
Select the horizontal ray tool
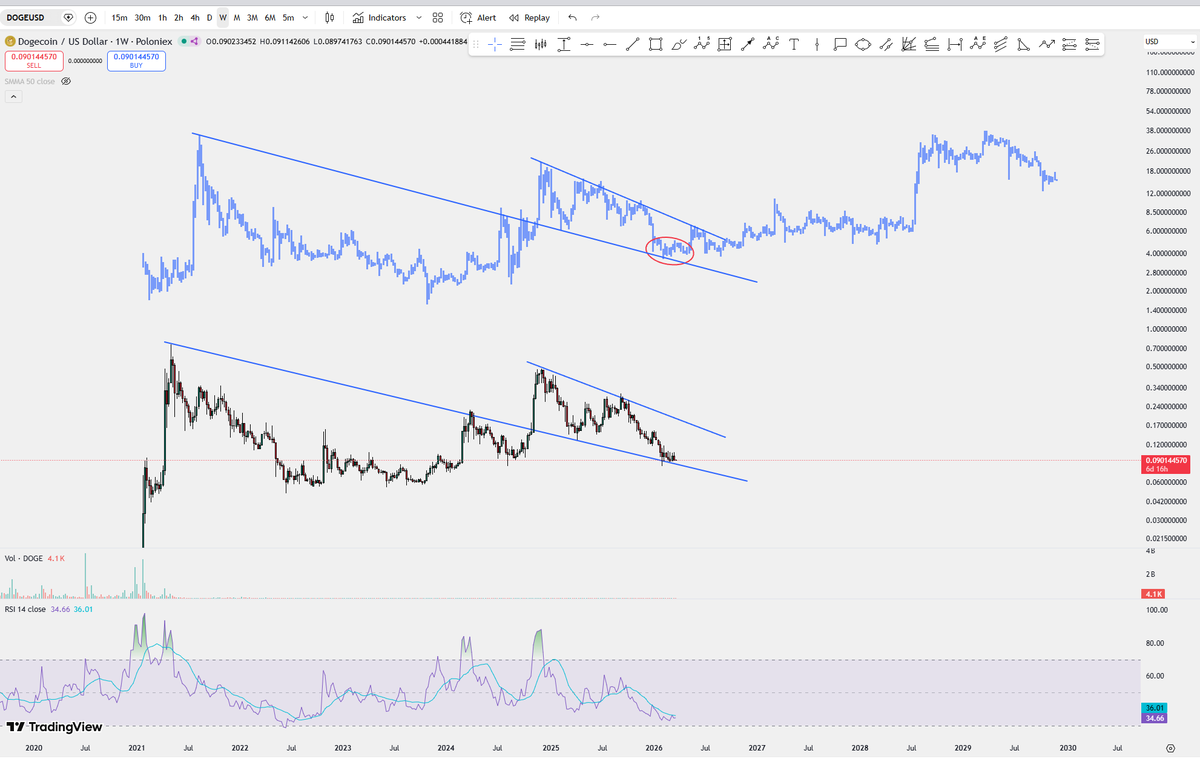(x=609, y=44)
